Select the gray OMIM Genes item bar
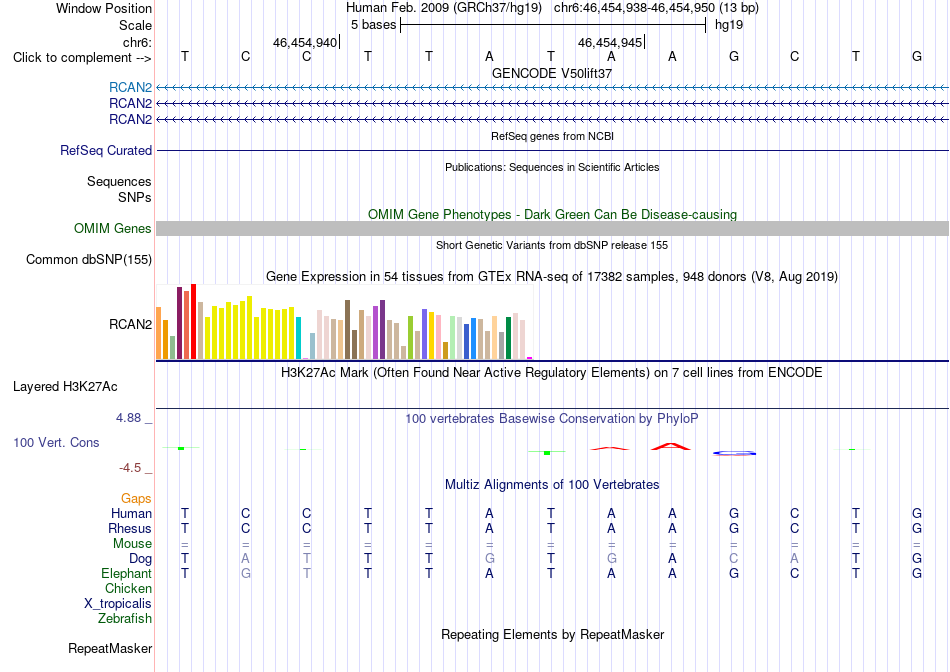 (x=553, y=228)
